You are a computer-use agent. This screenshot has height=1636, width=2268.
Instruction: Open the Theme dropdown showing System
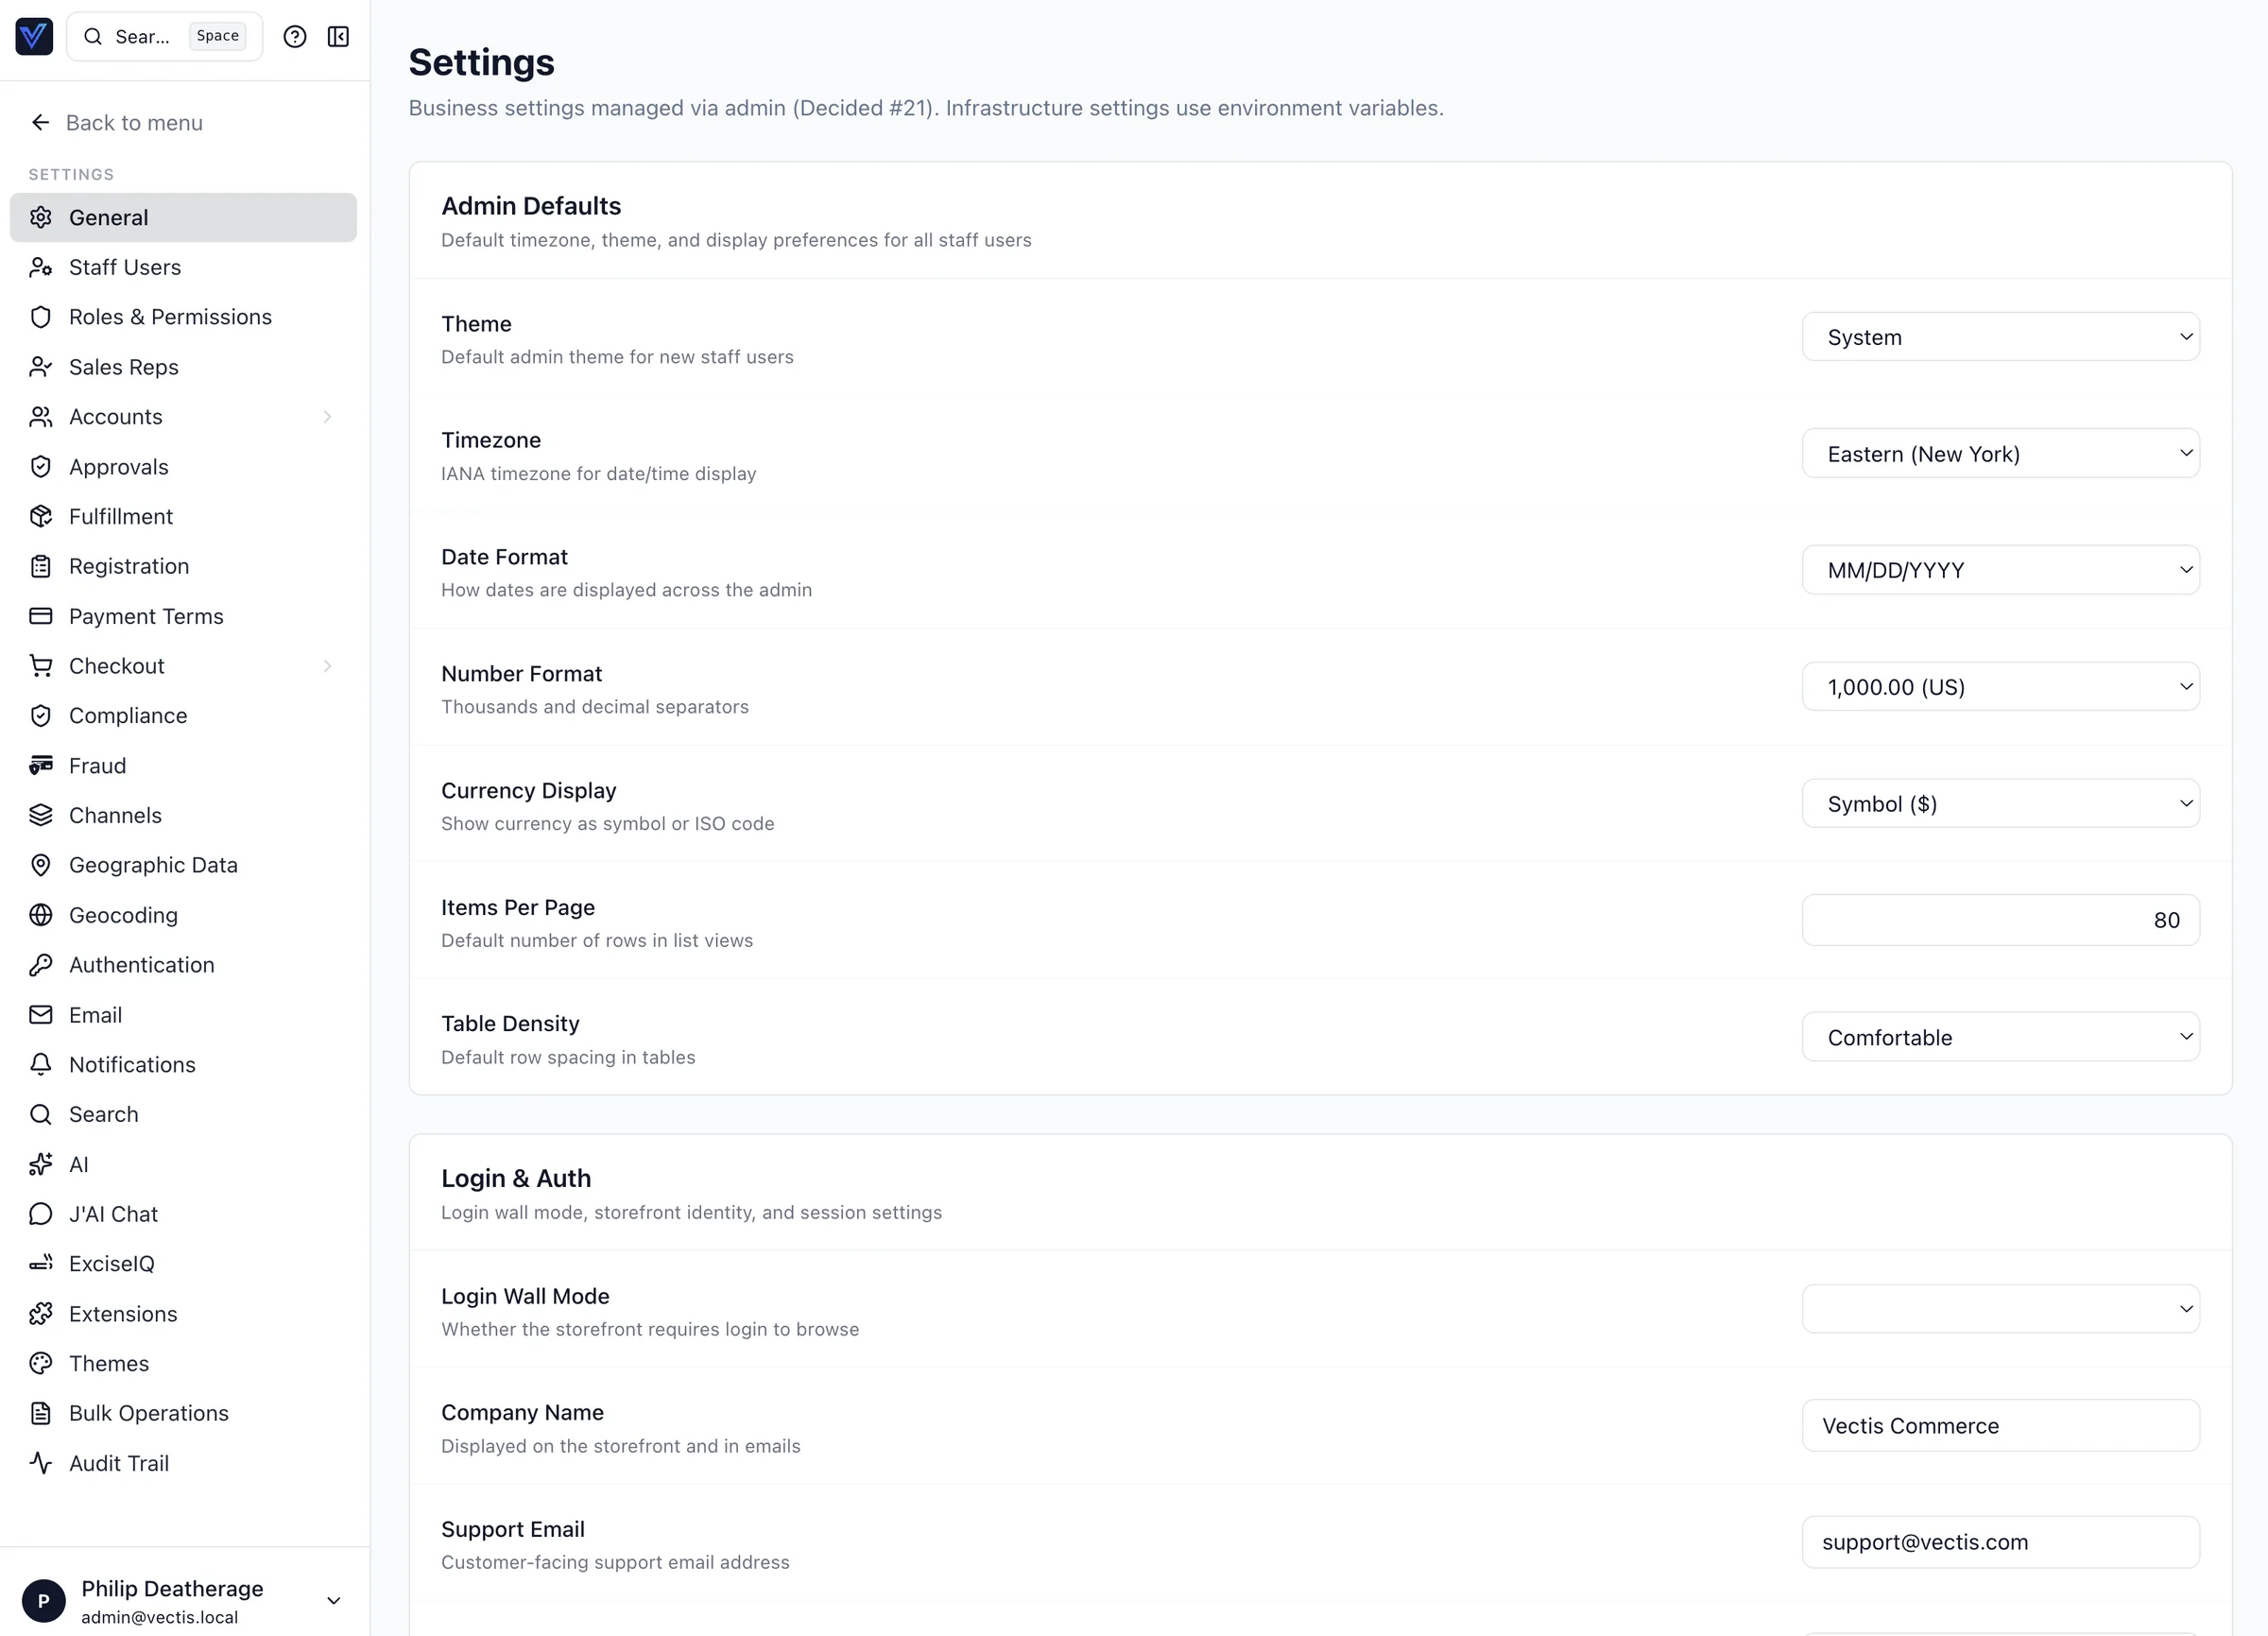pyautogui.click(x=2000, y=337)
